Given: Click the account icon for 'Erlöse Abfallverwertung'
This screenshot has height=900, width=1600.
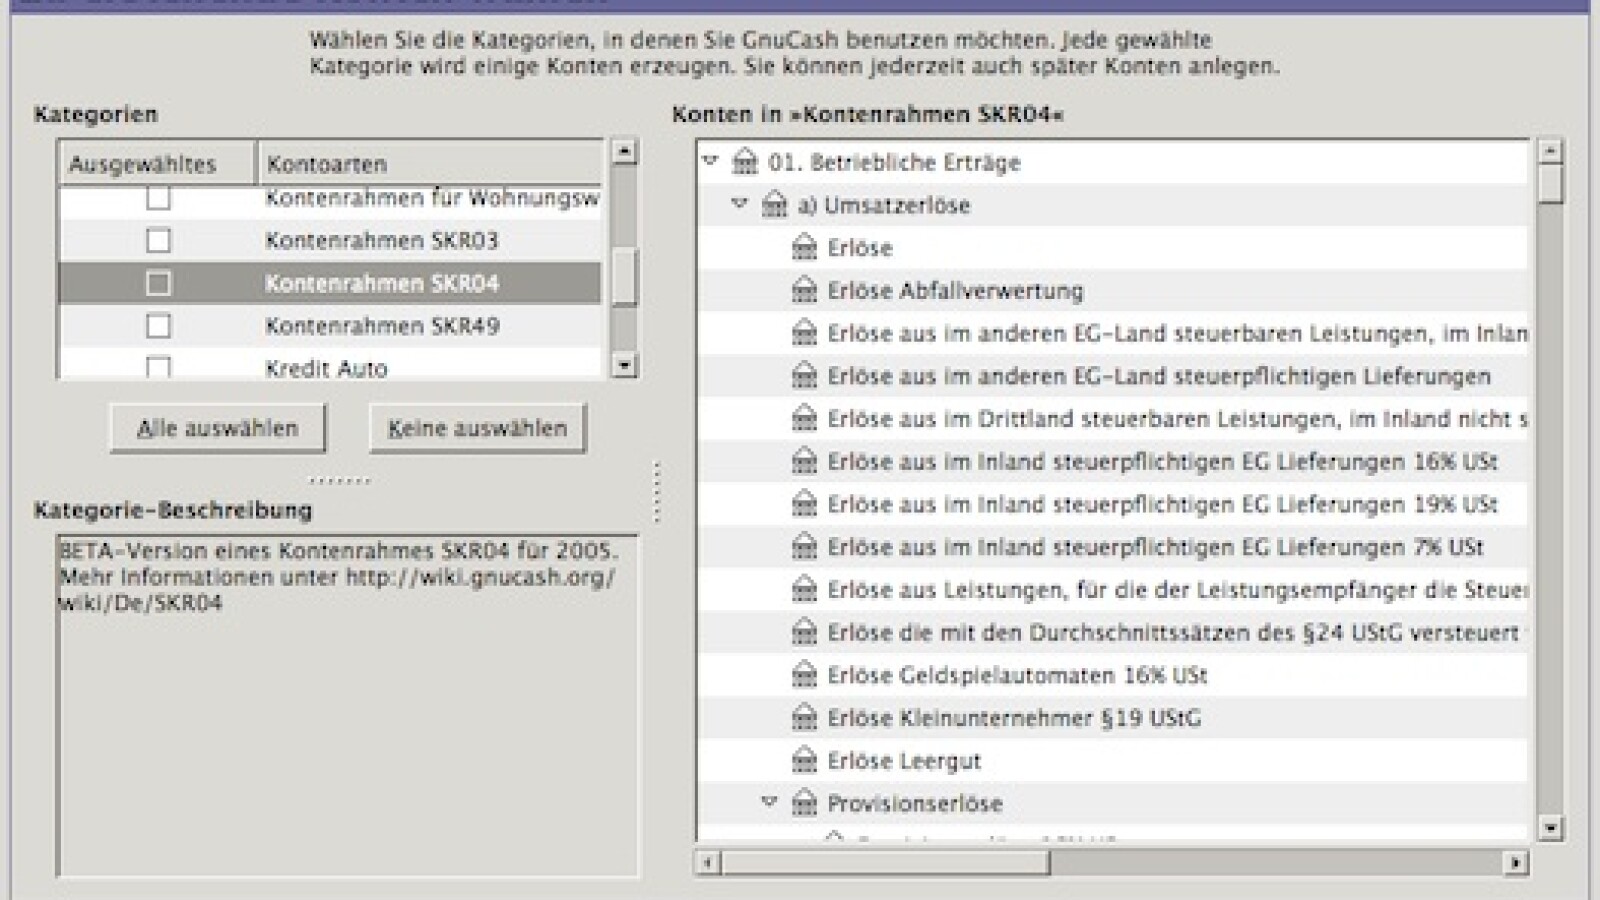Looking at the screenshot, I should 804,290.
